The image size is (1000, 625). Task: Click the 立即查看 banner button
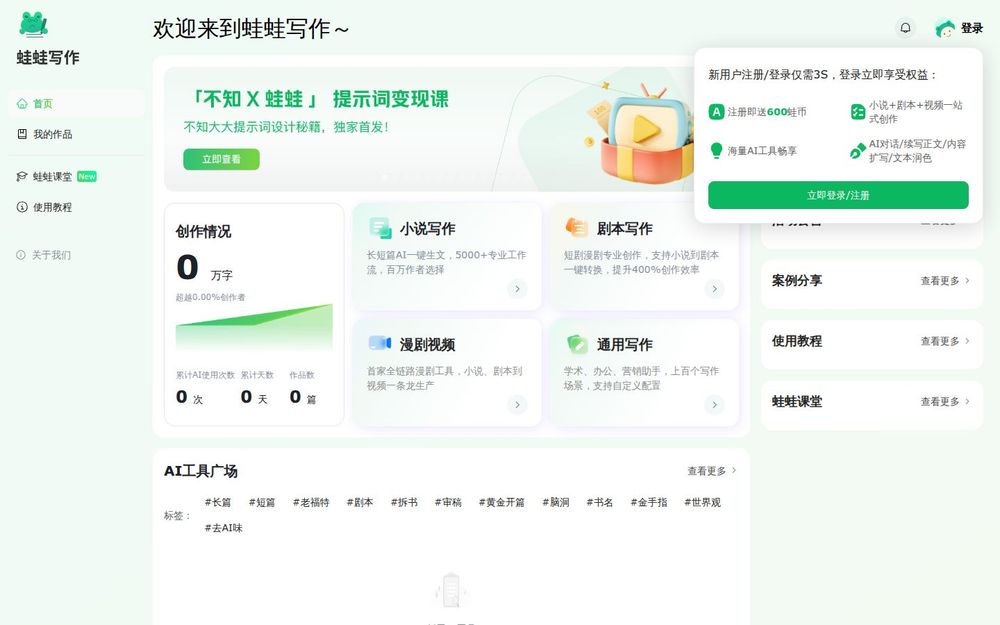point(221,159)
